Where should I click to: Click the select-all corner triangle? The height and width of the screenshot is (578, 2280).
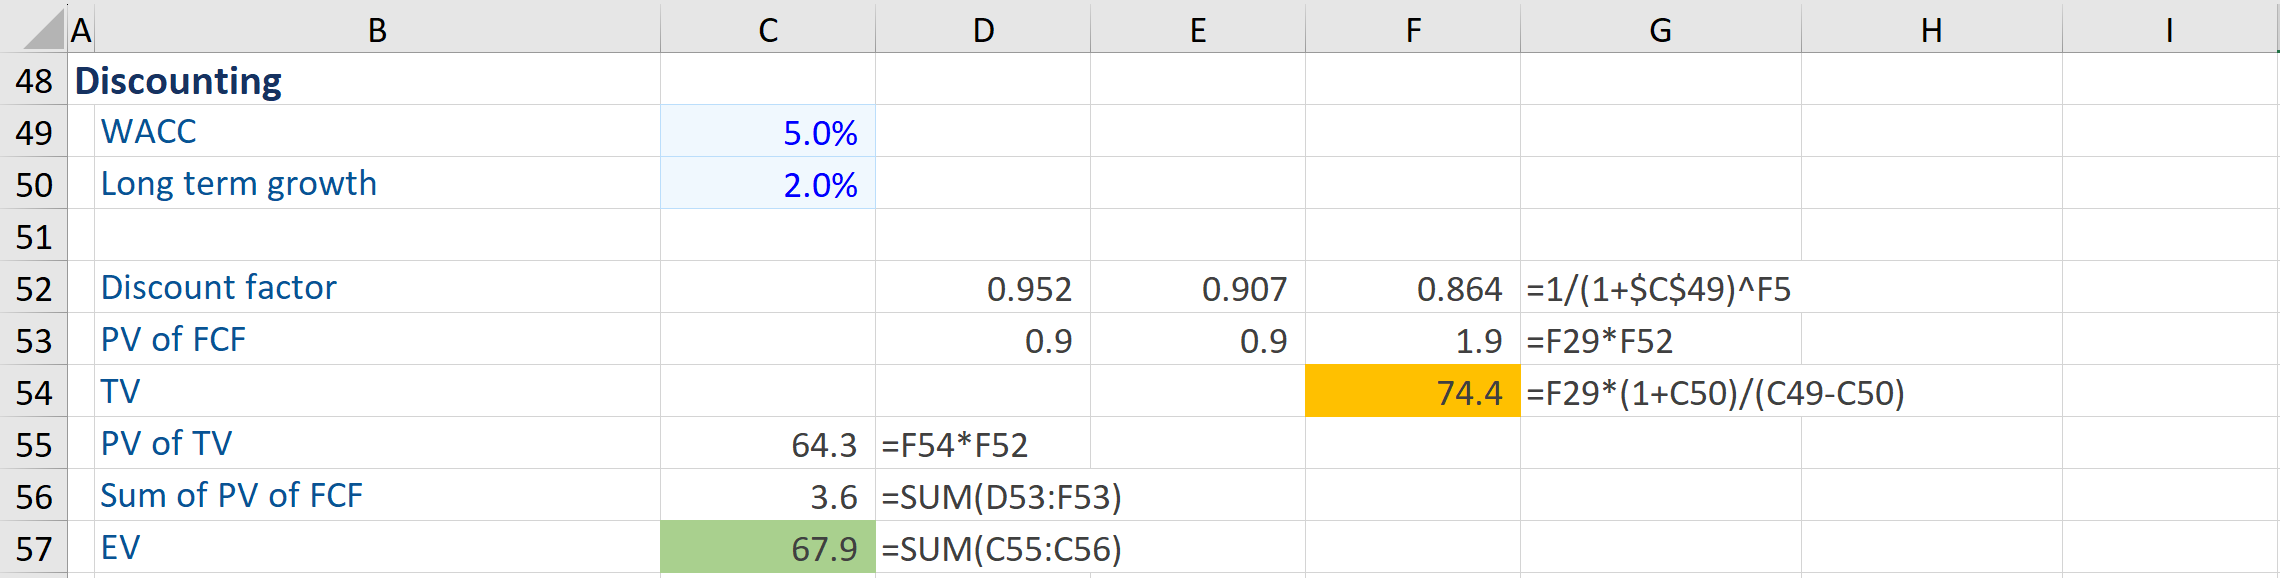pos(42,29)
